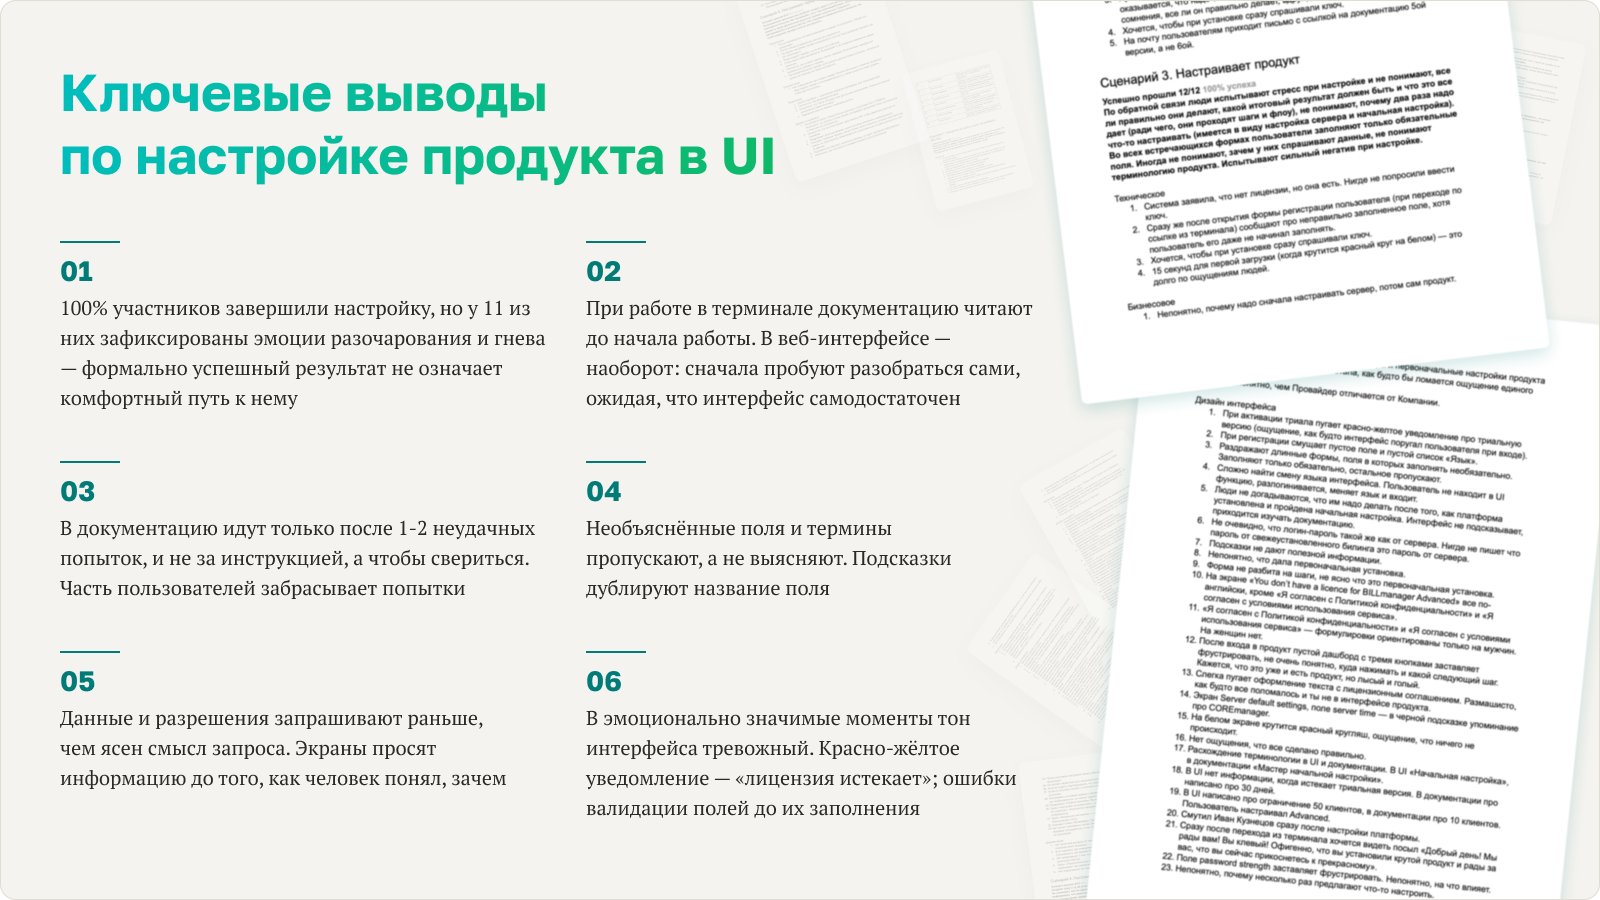Click the "Бизнесовое" label in upper document
The width and height of the screenshot is (1600, 900).
point(1151,303)
